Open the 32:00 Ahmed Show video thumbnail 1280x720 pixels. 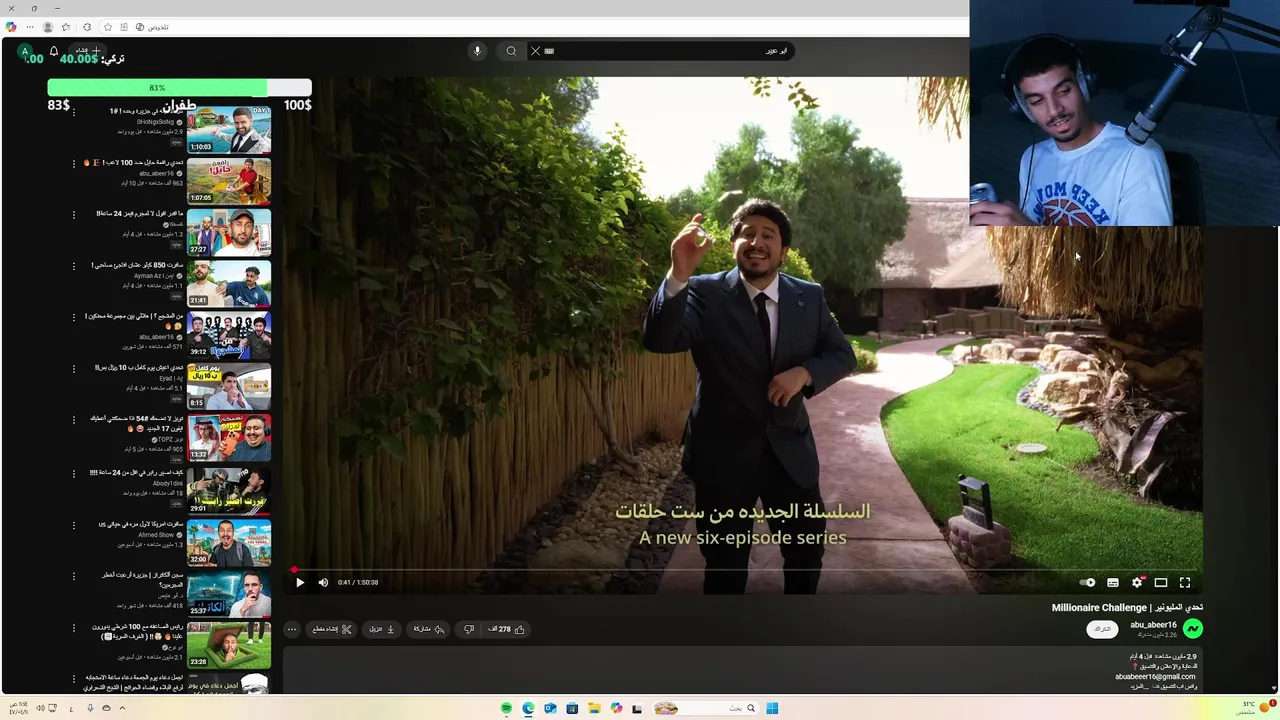click(x=228, y=541)
